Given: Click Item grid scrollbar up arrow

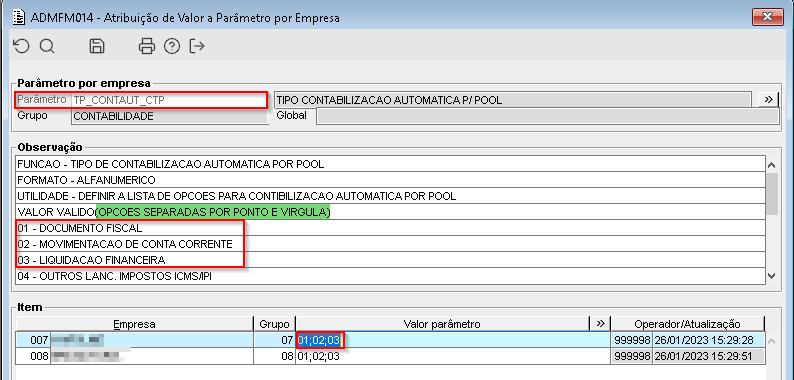Looking at the screenshot, I should pyautogui.click(x=772, y=341).
